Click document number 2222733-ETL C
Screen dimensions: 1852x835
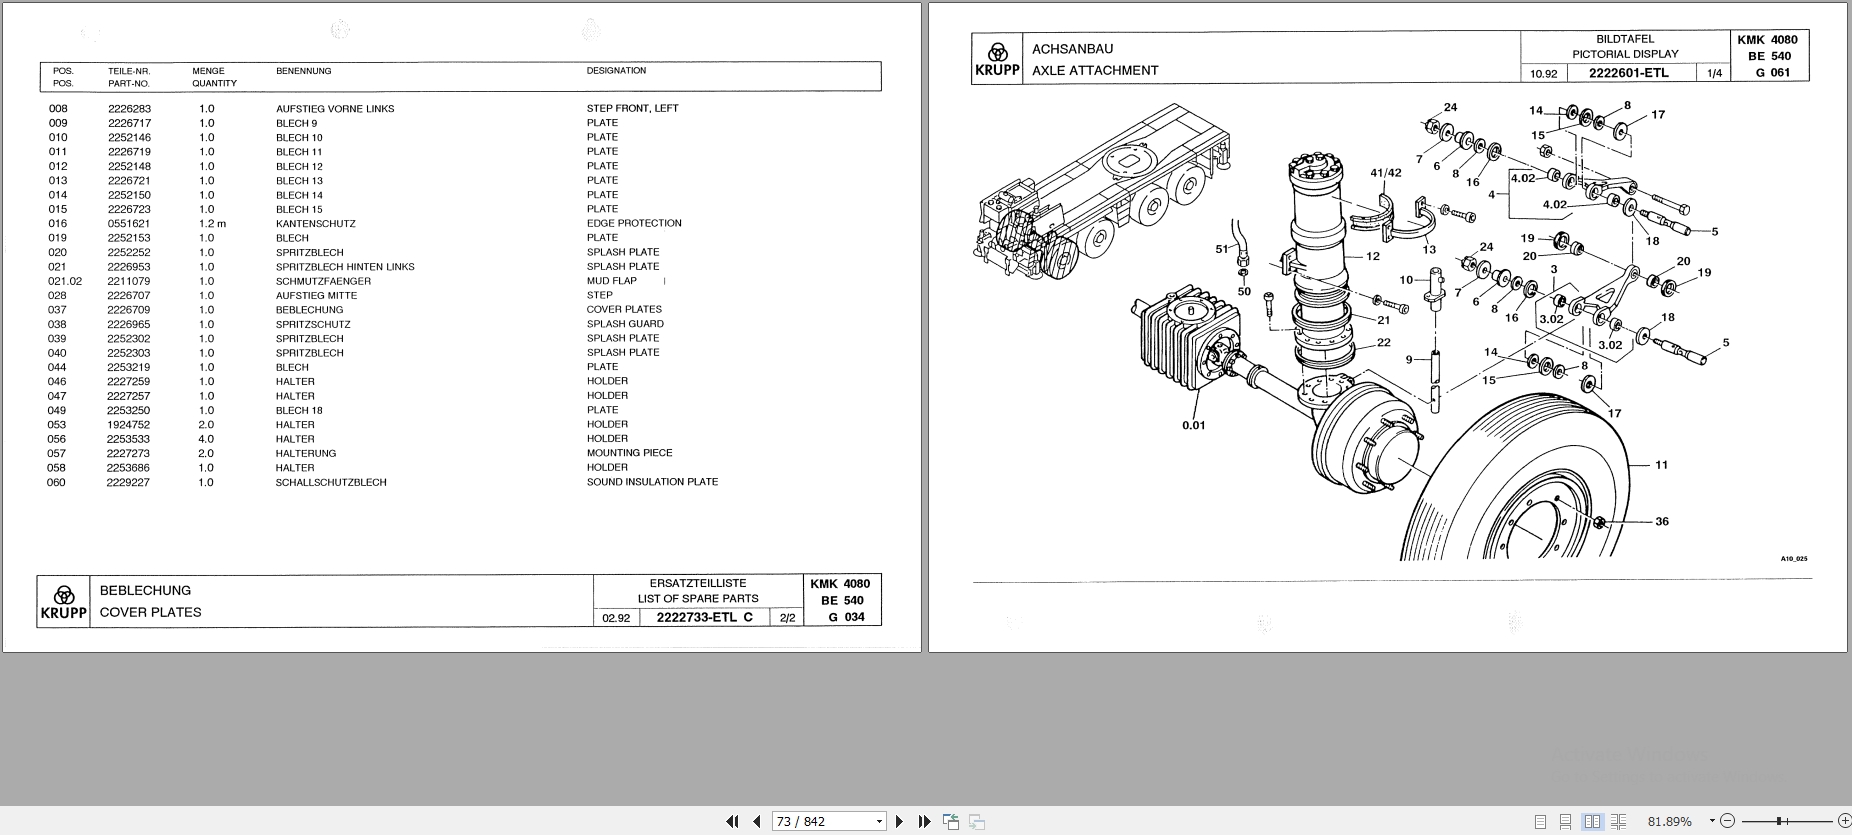(704, 617)
